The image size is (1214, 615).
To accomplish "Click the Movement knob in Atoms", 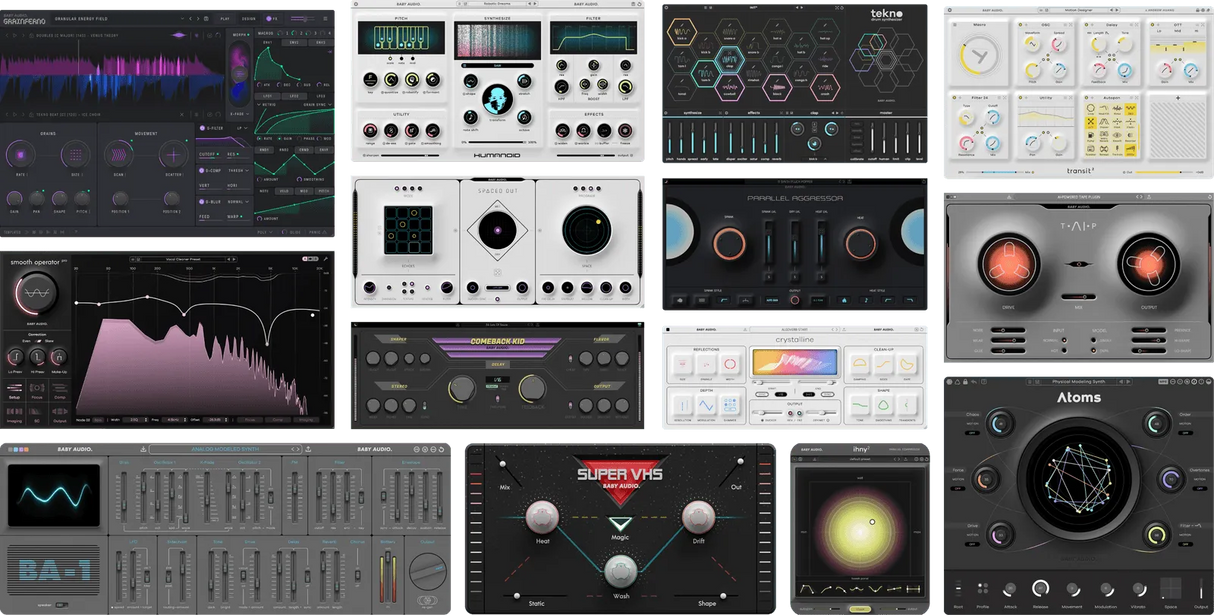I will (1073, 589).
